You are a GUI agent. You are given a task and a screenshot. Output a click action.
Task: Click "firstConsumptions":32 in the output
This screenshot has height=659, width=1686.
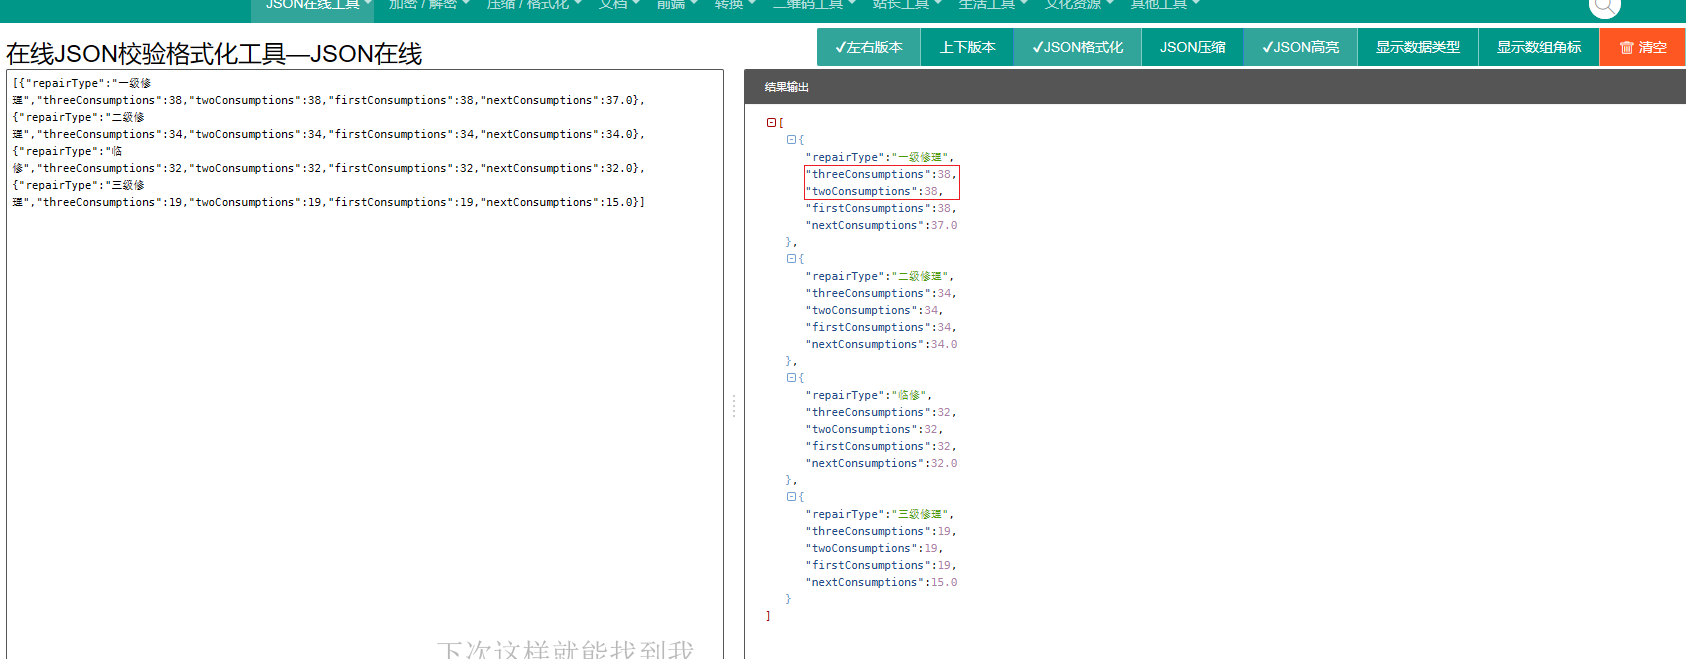[882, 446]
